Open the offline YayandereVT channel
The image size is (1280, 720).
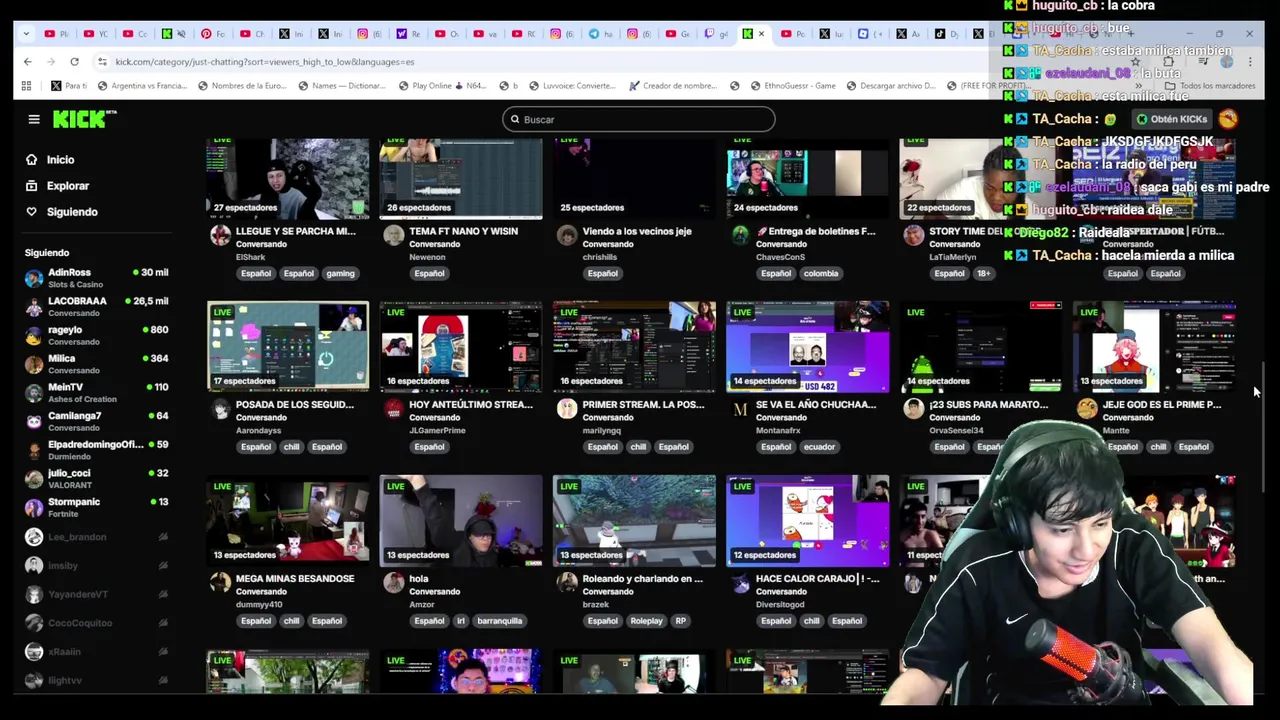point(96,594)
